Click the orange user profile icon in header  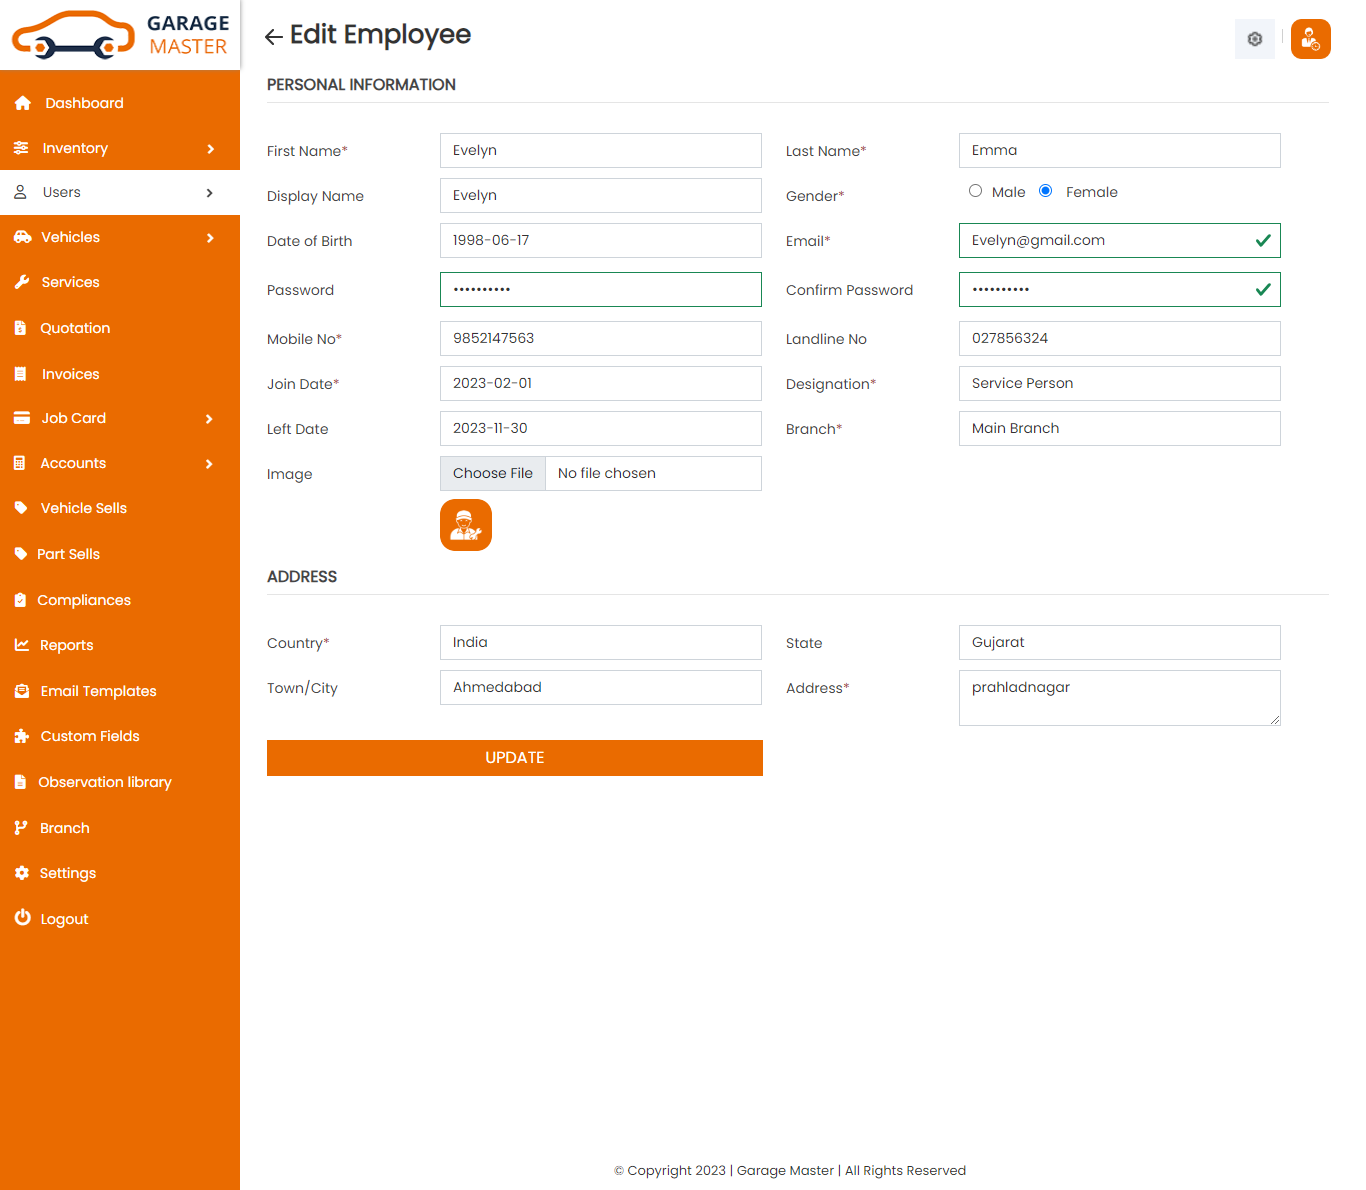1310,39
